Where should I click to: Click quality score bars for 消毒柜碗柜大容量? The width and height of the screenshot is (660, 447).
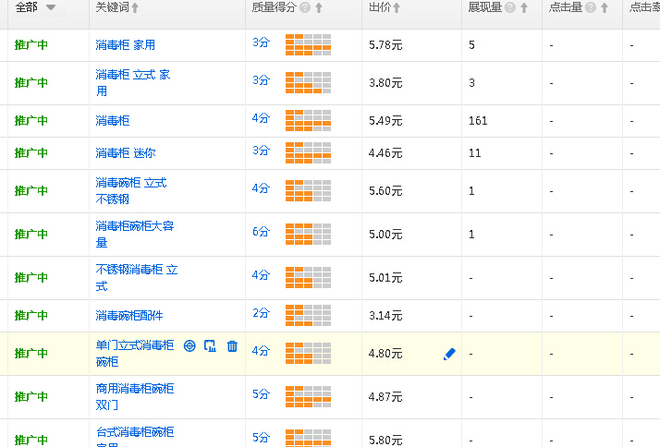point(307,235)
